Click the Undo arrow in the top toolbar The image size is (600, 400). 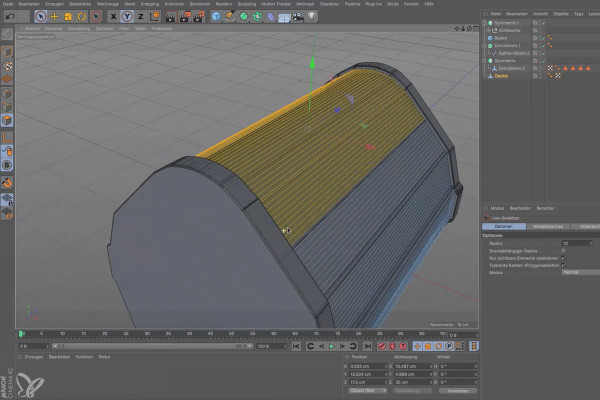pos(10,16)
